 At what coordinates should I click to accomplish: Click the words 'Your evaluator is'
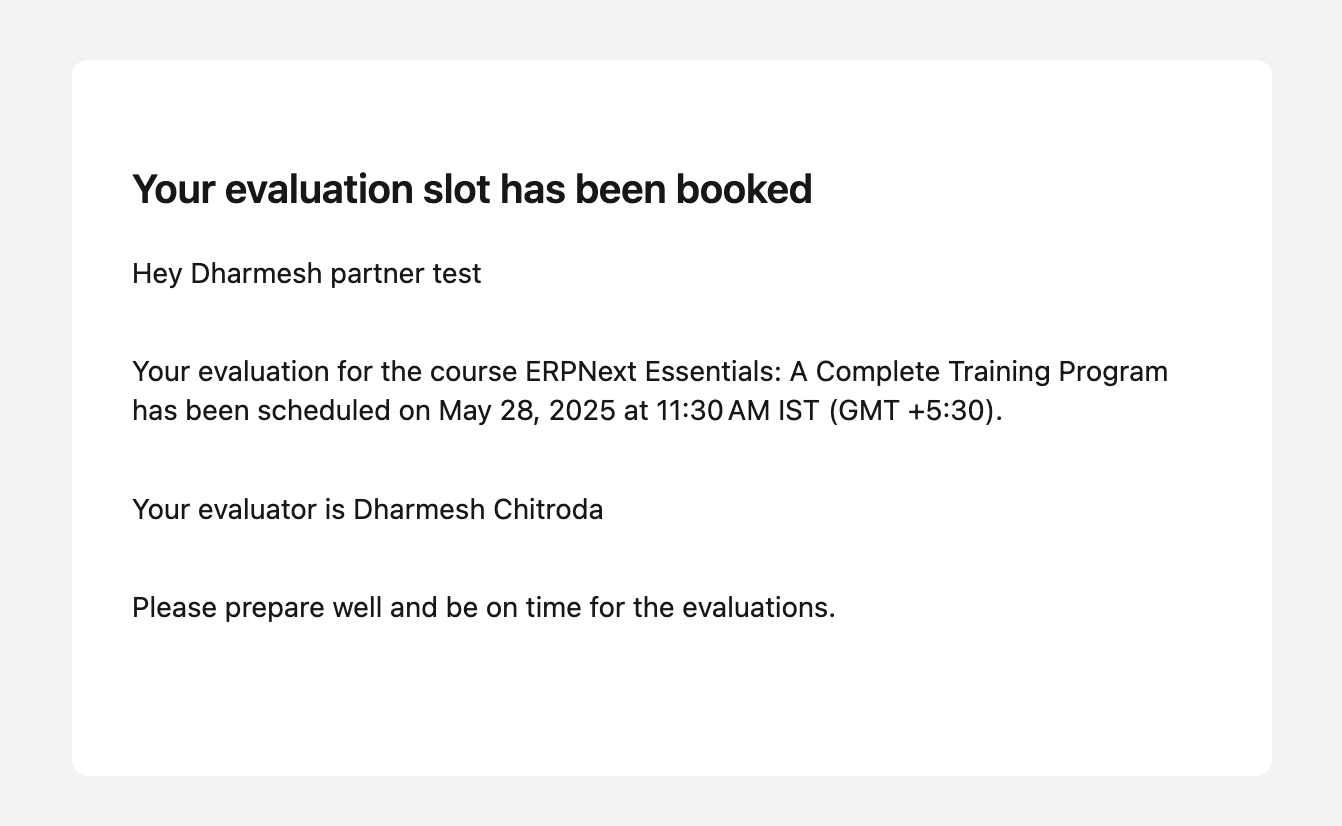tap(238, 510)
